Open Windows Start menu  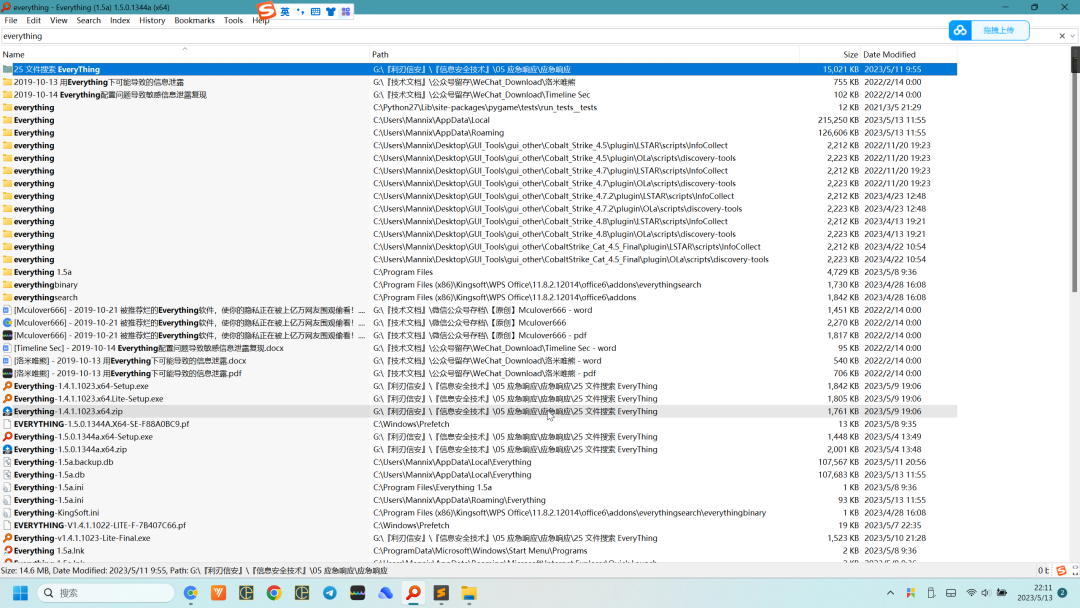20,593
